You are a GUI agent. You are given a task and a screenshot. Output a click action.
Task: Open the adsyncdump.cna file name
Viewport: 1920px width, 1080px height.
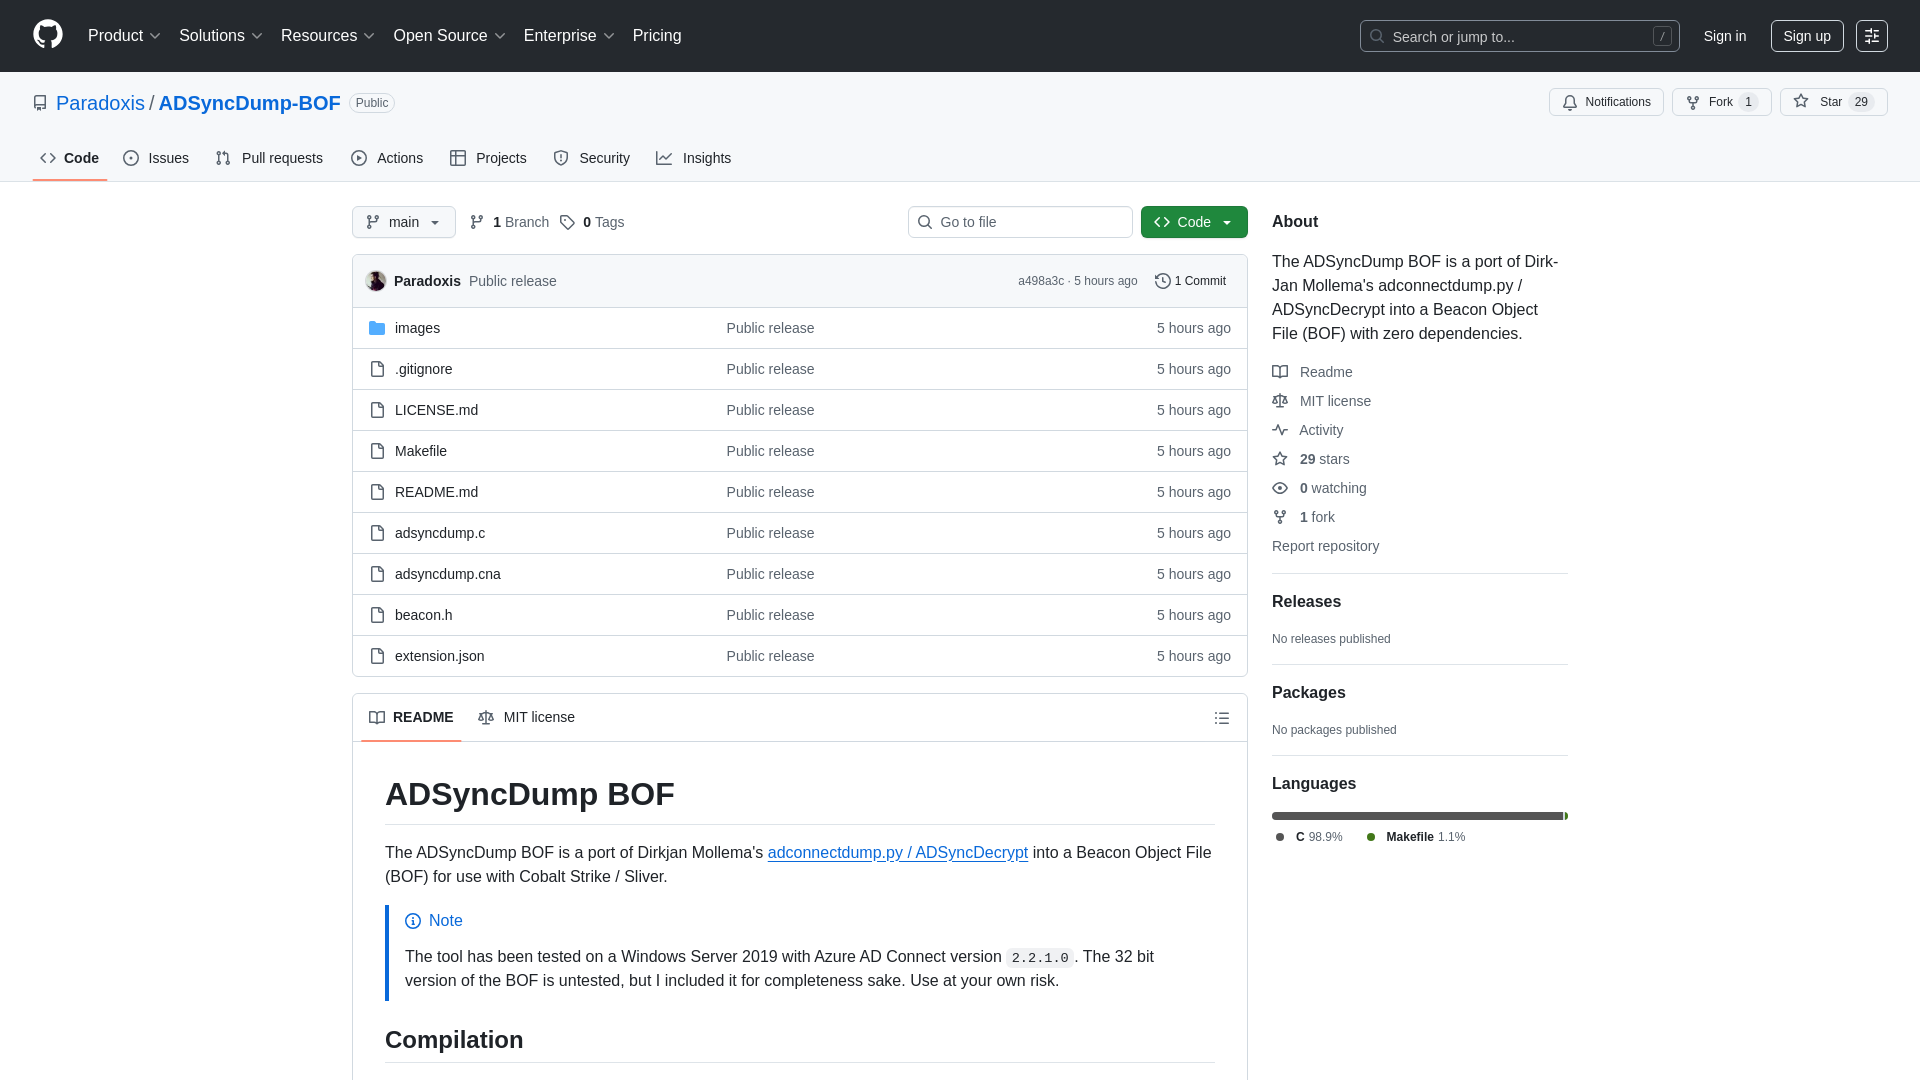tap(448, 574)
